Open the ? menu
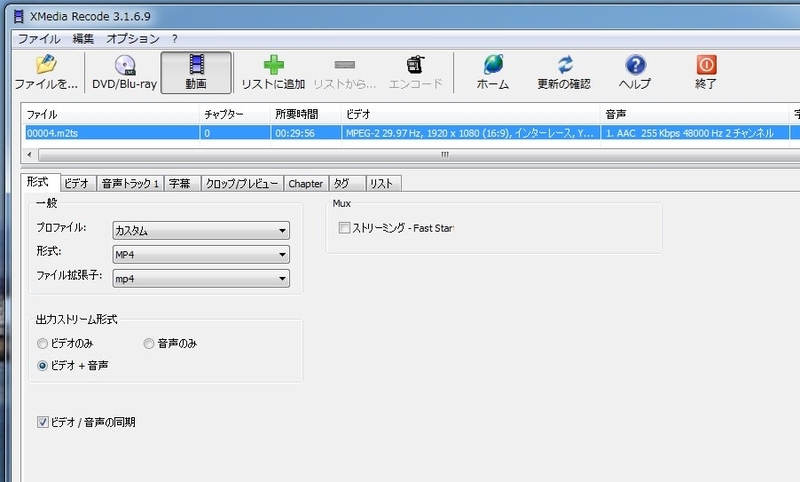The image size is (800, 482). pyautogui.click(x=174, y=39)
